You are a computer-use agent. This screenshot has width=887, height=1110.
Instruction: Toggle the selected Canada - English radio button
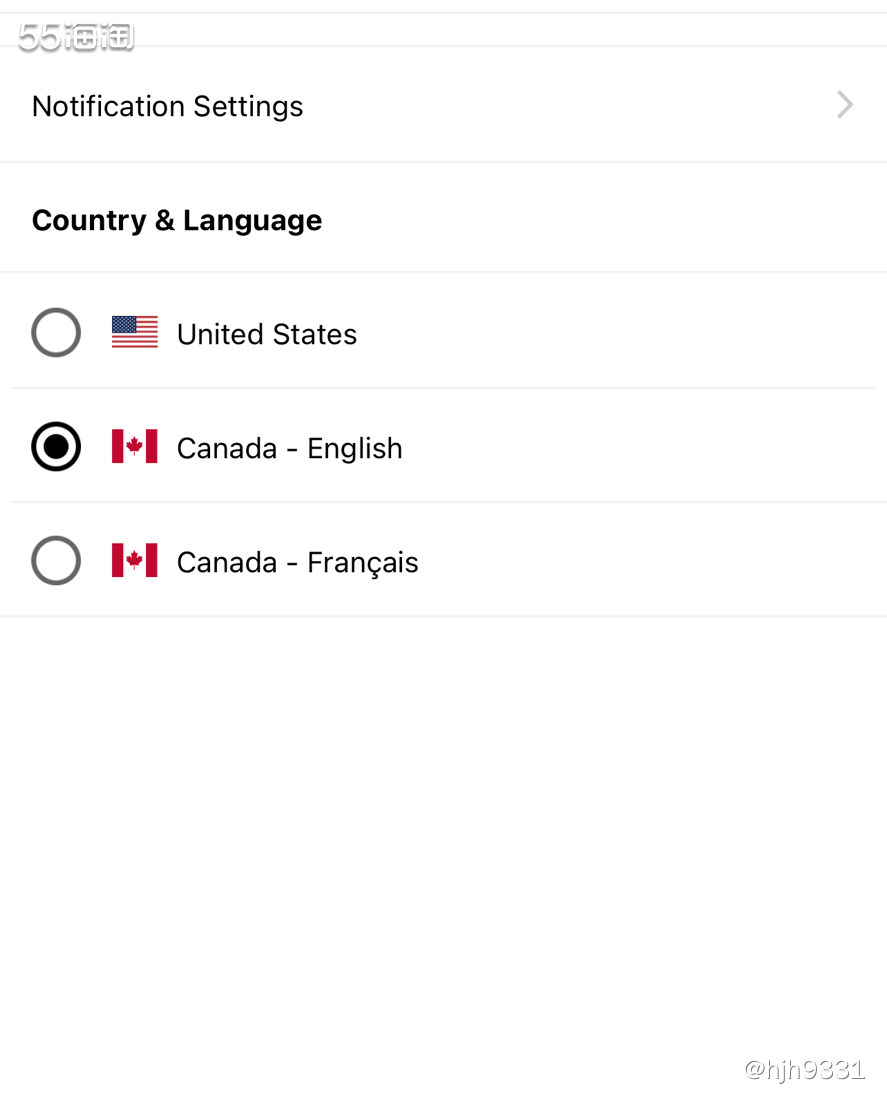point(56,447)
